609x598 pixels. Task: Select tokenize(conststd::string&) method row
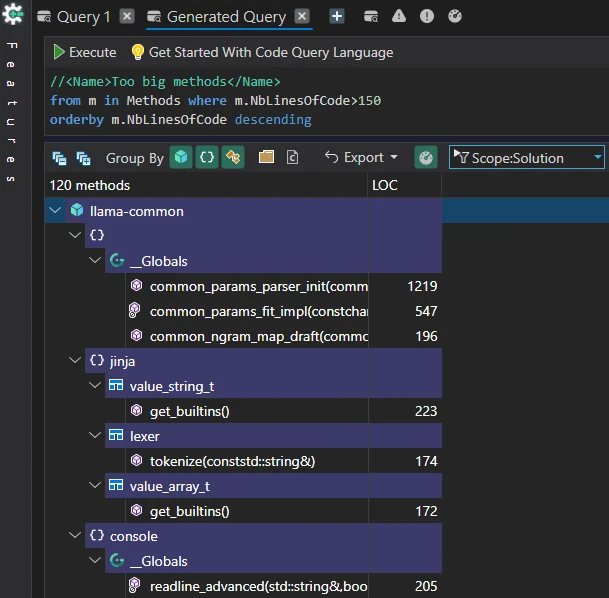click(284, 461)
